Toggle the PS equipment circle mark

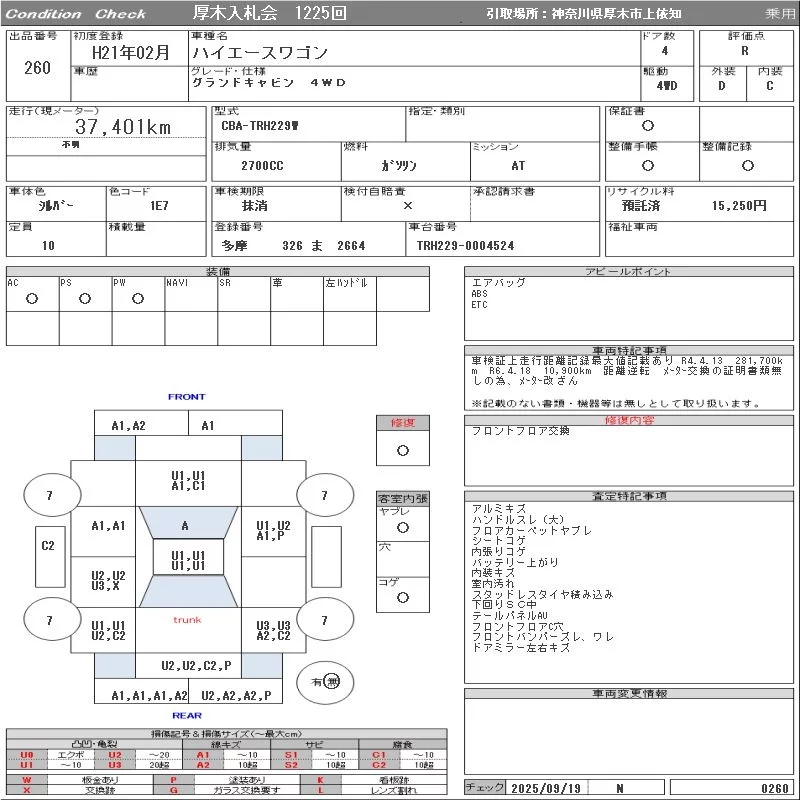click(85, 299)
